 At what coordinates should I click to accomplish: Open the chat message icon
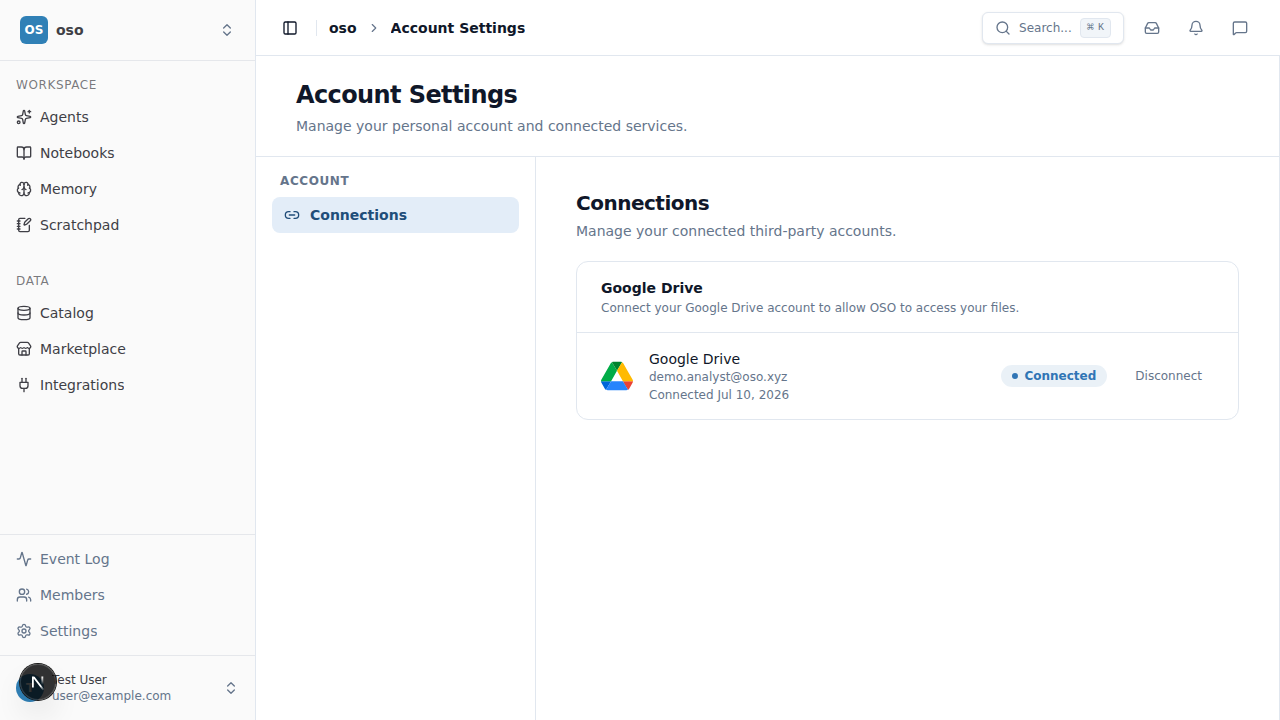(1240, 28)
